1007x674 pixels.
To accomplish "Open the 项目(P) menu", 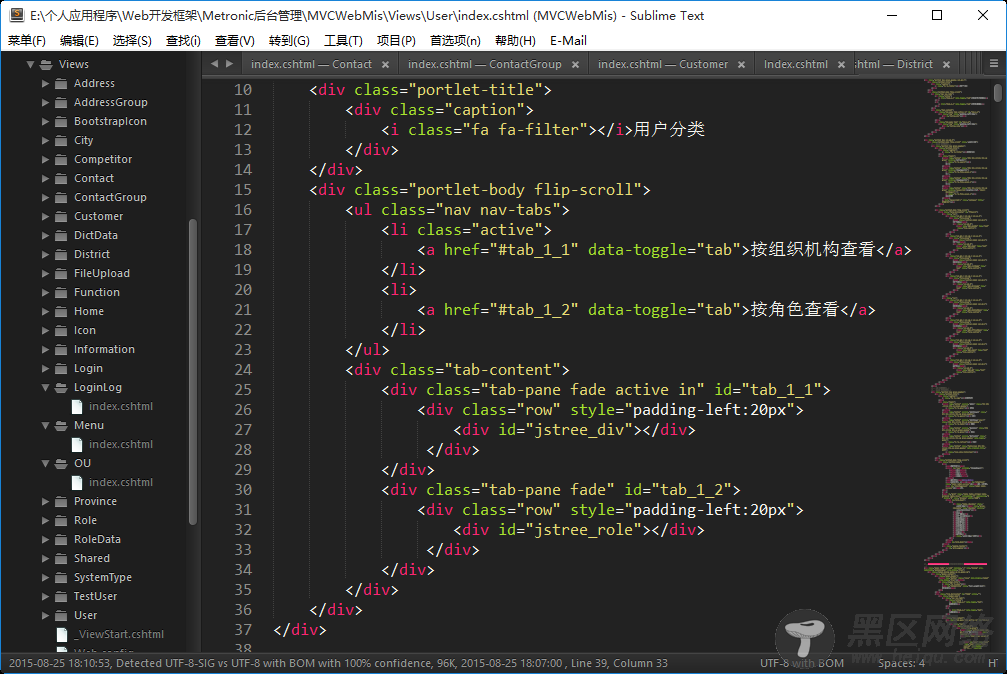I will point(396,40).
